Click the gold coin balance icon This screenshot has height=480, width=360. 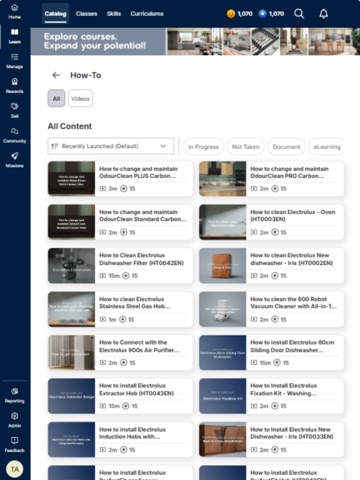coord(231,14)
